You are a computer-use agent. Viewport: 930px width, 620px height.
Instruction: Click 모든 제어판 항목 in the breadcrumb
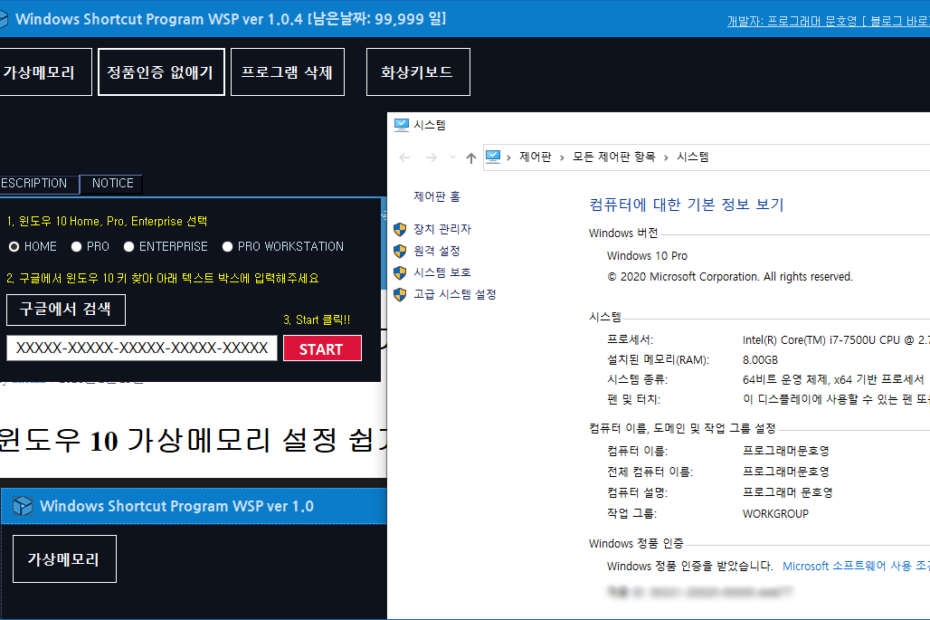(614, 157)
